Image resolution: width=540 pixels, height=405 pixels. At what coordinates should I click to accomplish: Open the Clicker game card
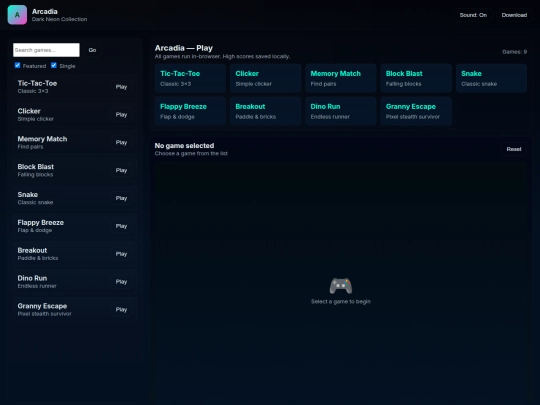[x=266, y=78]
